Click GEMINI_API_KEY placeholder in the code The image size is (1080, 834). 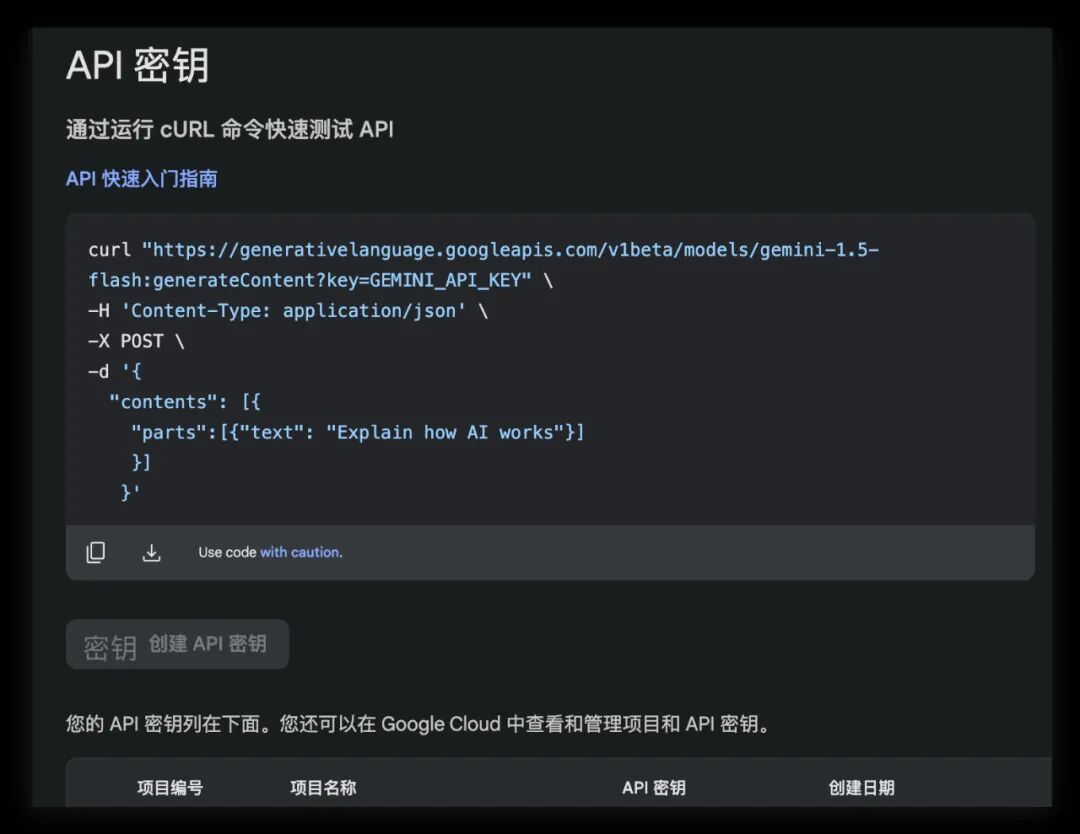445,280
